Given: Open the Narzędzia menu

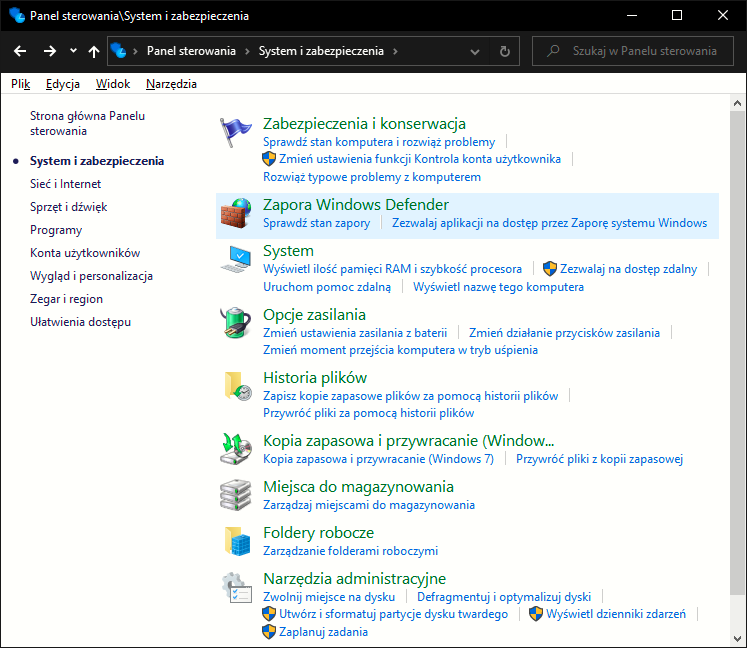Looking at the screenshot, I should pos(172,84).
